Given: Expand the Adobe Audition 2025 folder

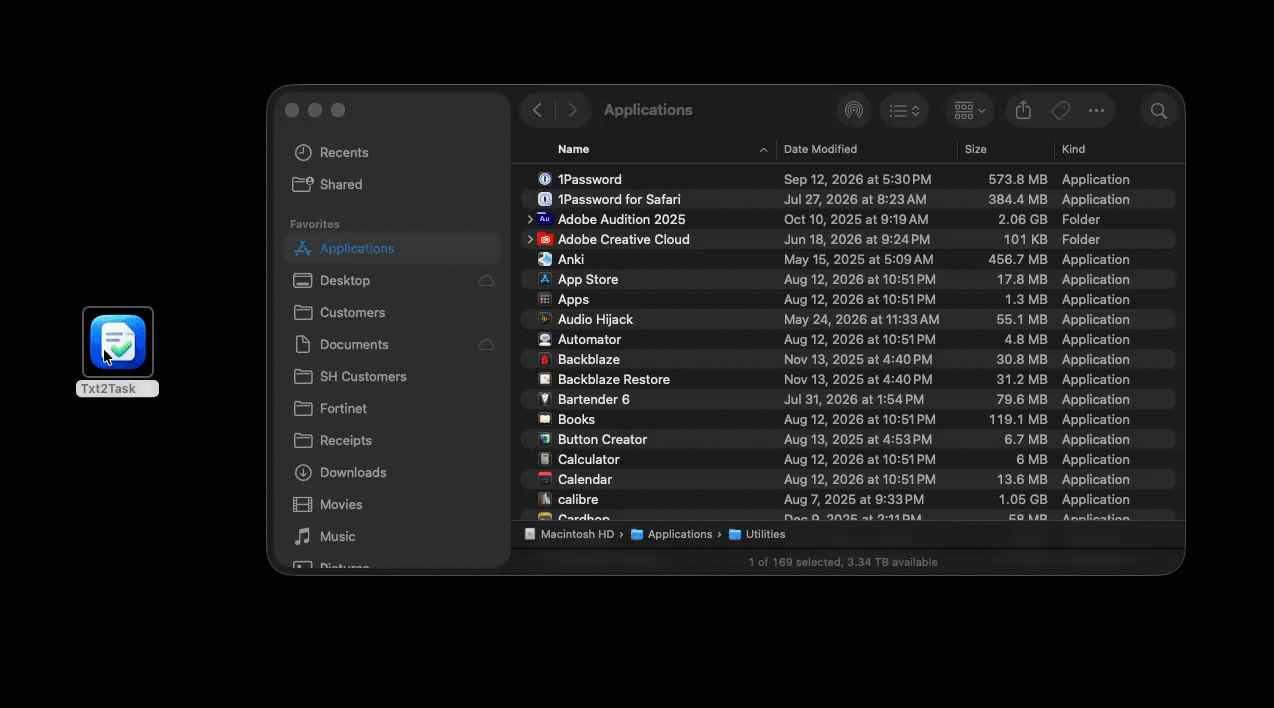Looking at the screenshot, I should 530,219.
